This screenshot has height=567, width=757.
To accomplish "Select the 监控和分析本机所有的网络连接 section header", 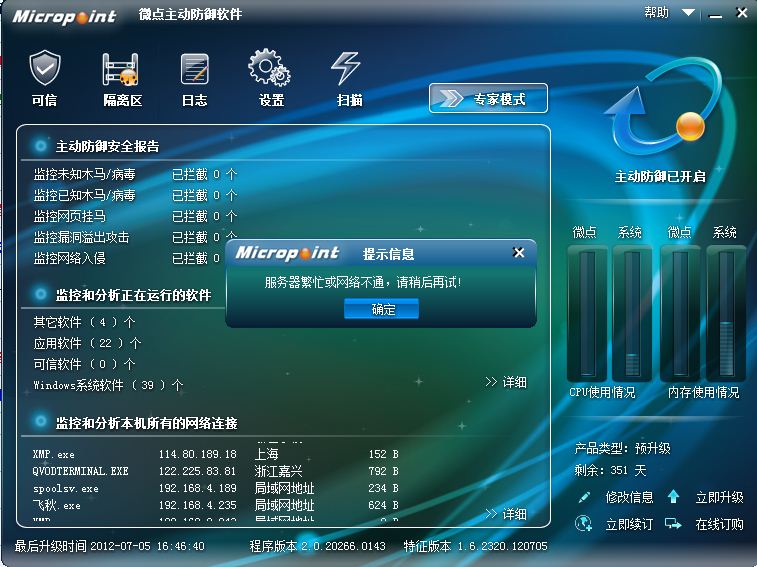I will coord(146,423).
